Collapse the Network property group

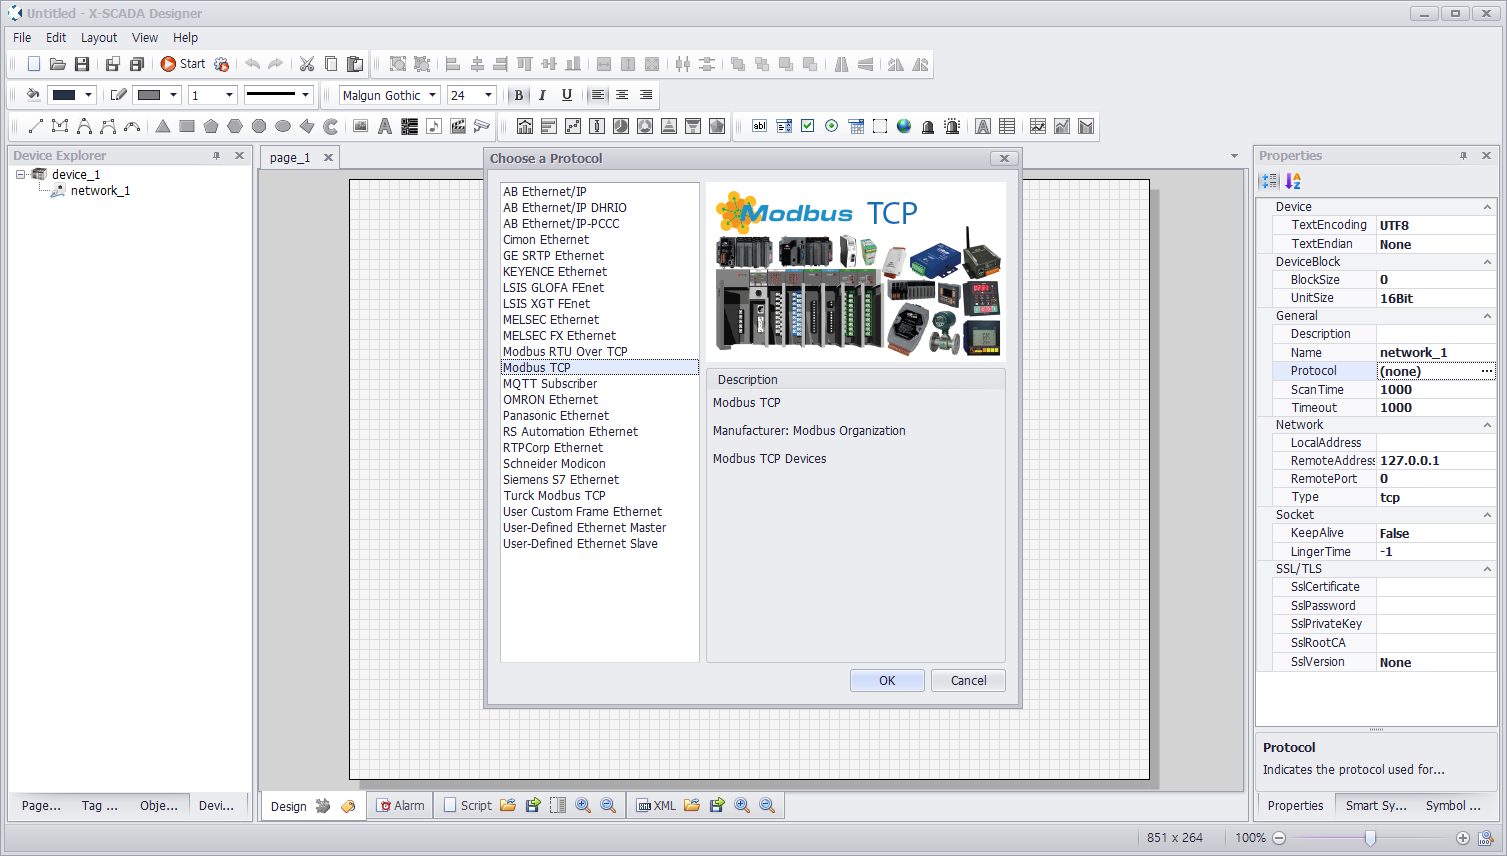(1487, 425)
